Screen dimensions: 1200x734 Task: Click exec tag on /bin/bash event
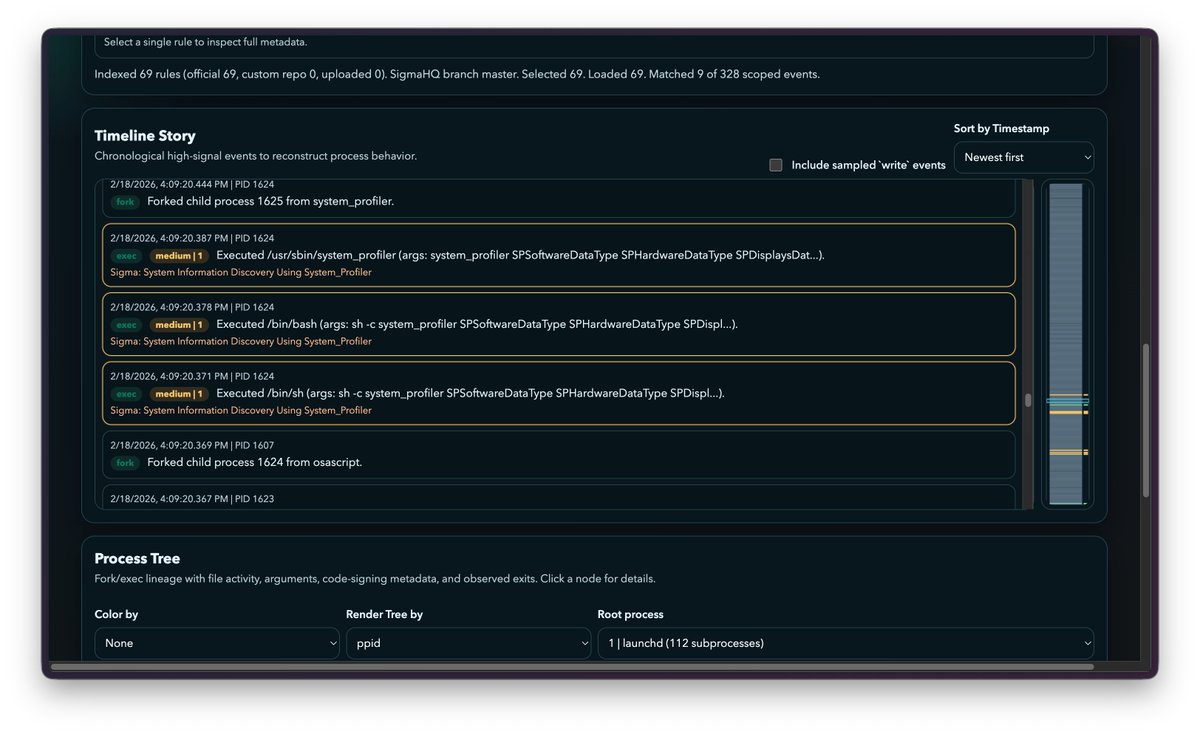coord(126,325)
